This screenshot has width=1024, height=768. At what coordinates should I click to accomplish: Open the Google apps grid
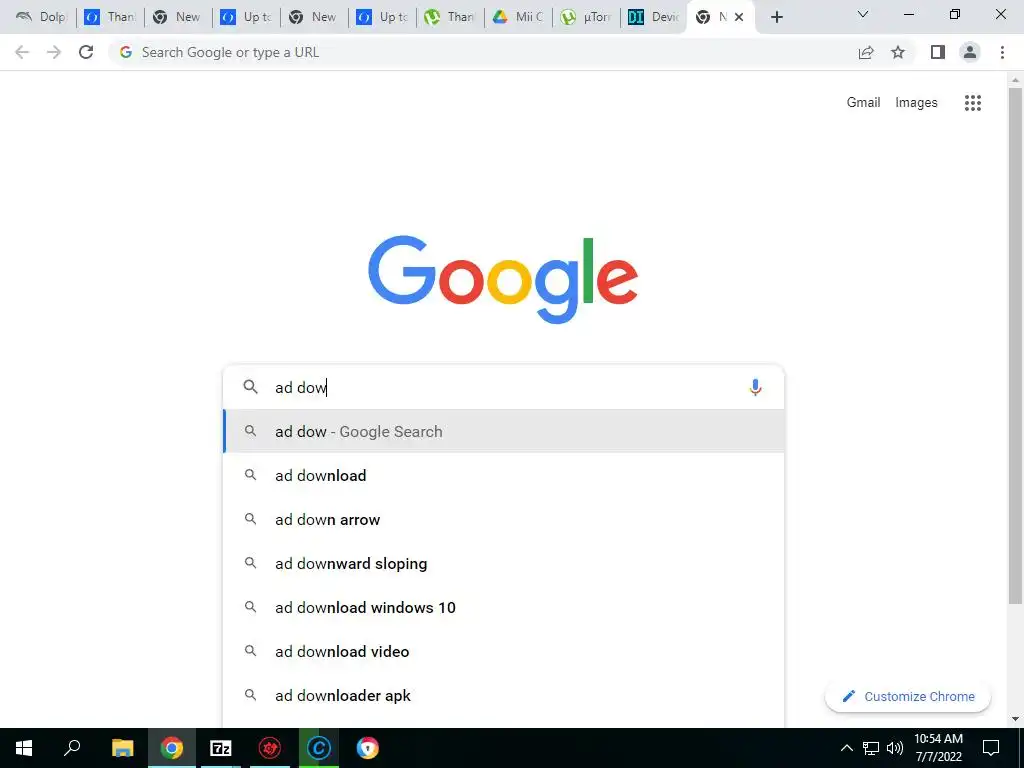coord(972,103)
